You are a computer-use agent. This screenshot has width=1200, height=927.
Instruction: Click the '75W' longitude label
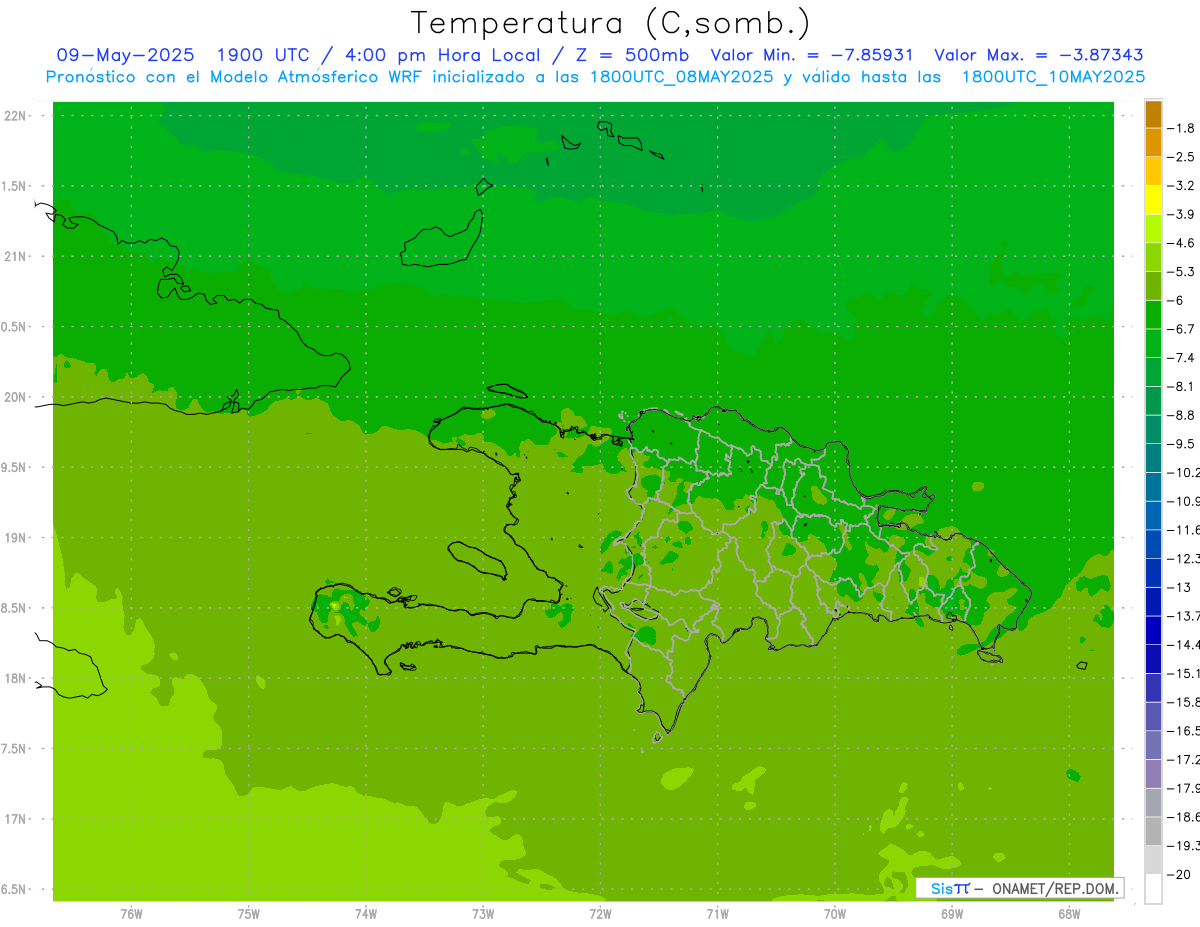click(x=249, y=914)
